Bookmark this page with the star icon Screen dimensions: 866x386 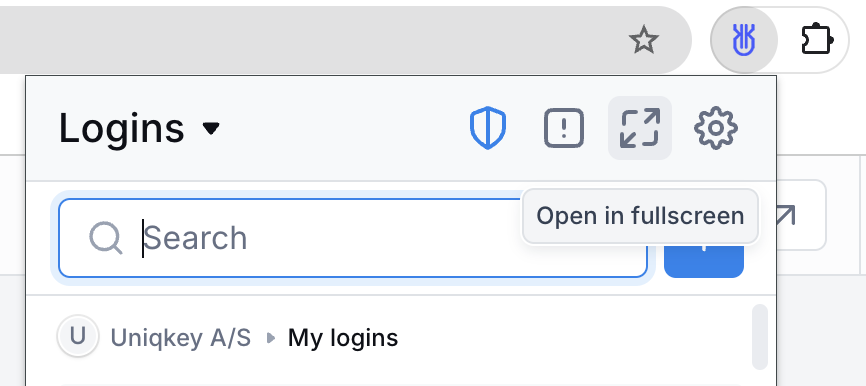pyautogui.click(x=643, y=40)
